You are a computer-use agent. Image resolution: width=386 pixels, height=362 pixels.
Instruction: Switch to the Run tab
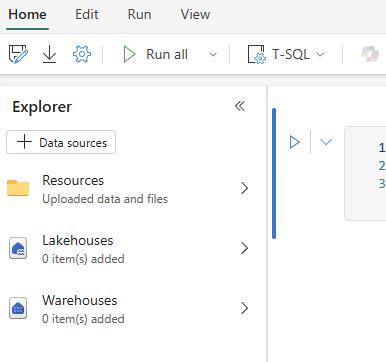139,15
